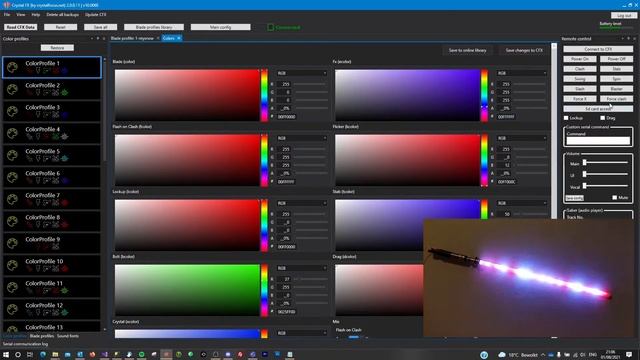Open the notification center icon
The width and height of the screenshot is (640, 360).
[629, 355]
